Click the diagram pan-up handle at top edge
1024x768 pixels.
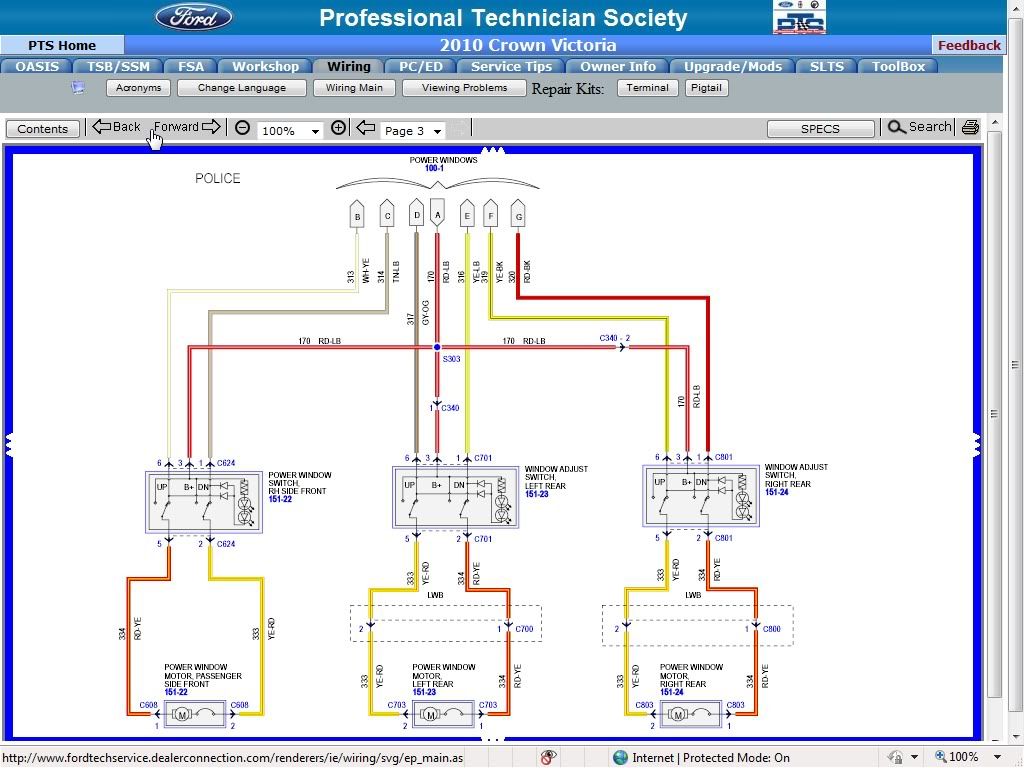click(492, 150)
